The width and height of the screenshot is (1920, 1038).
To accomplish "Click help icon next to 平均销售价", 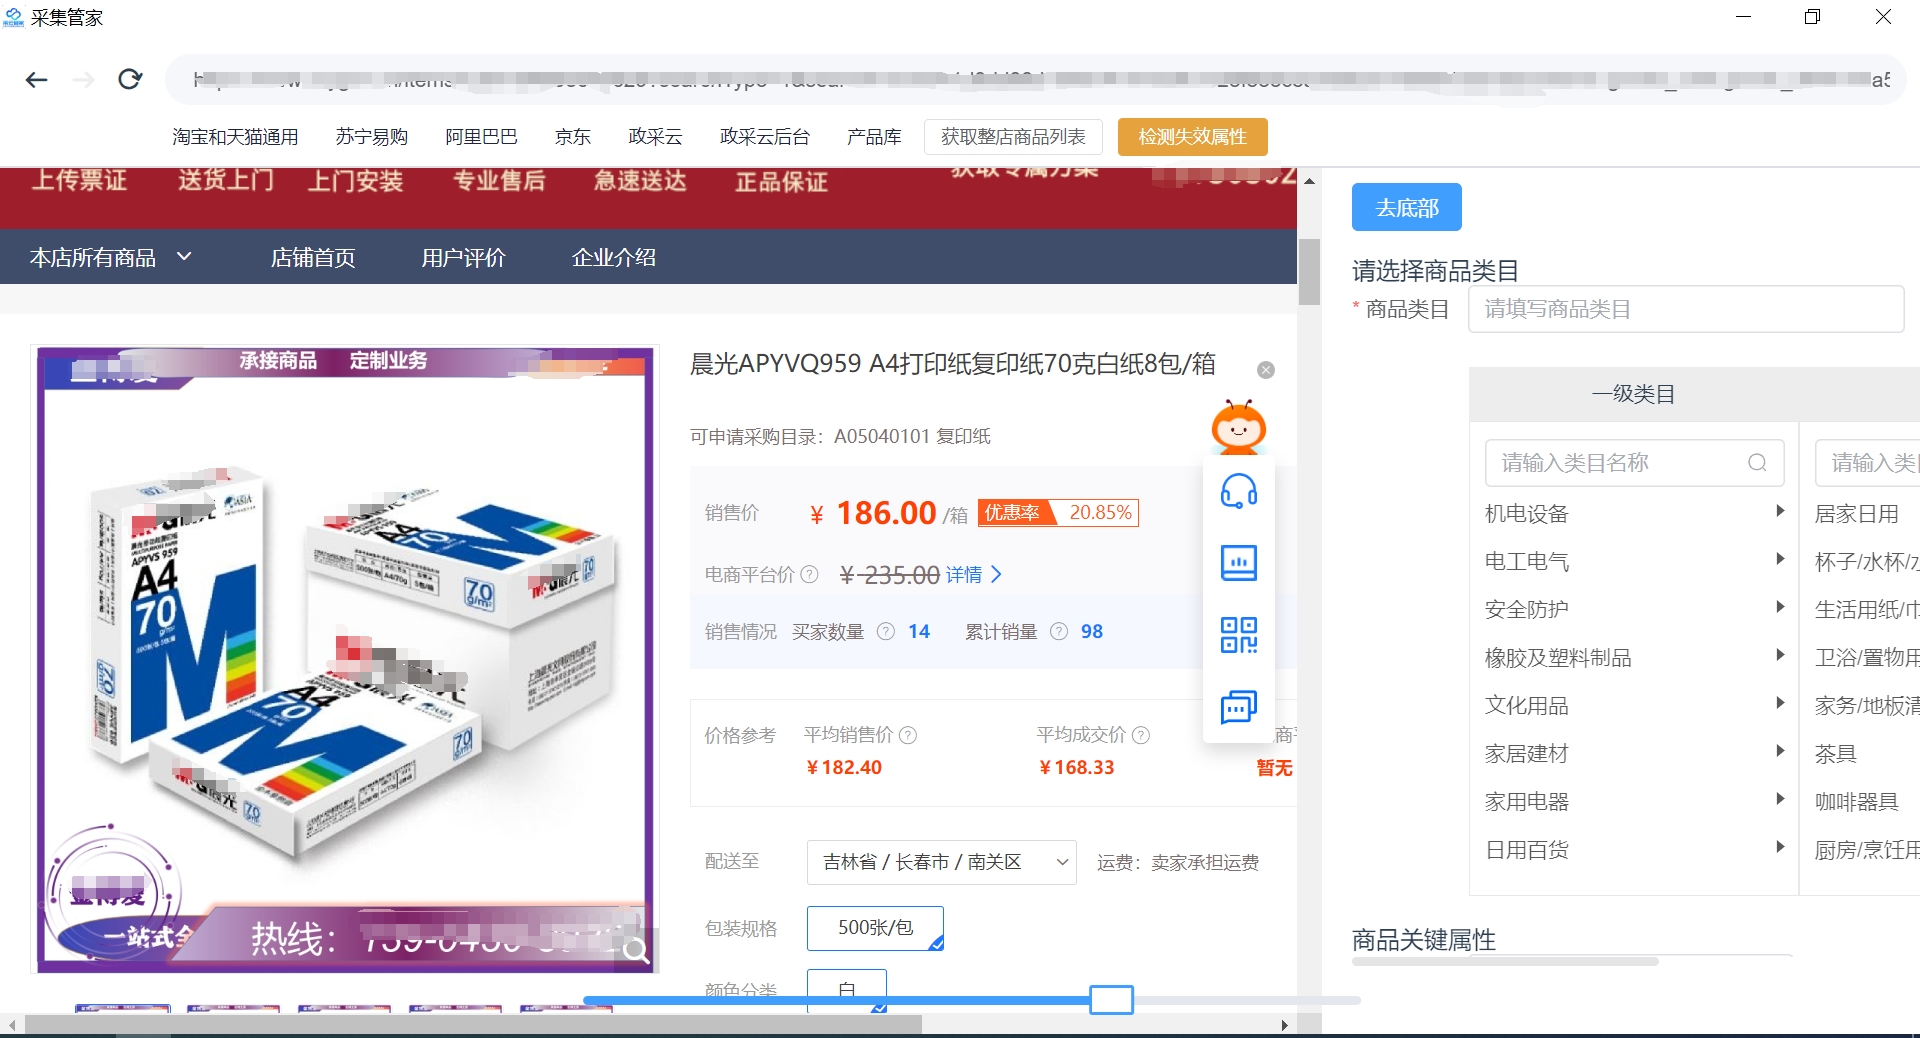I will (908, 735).
